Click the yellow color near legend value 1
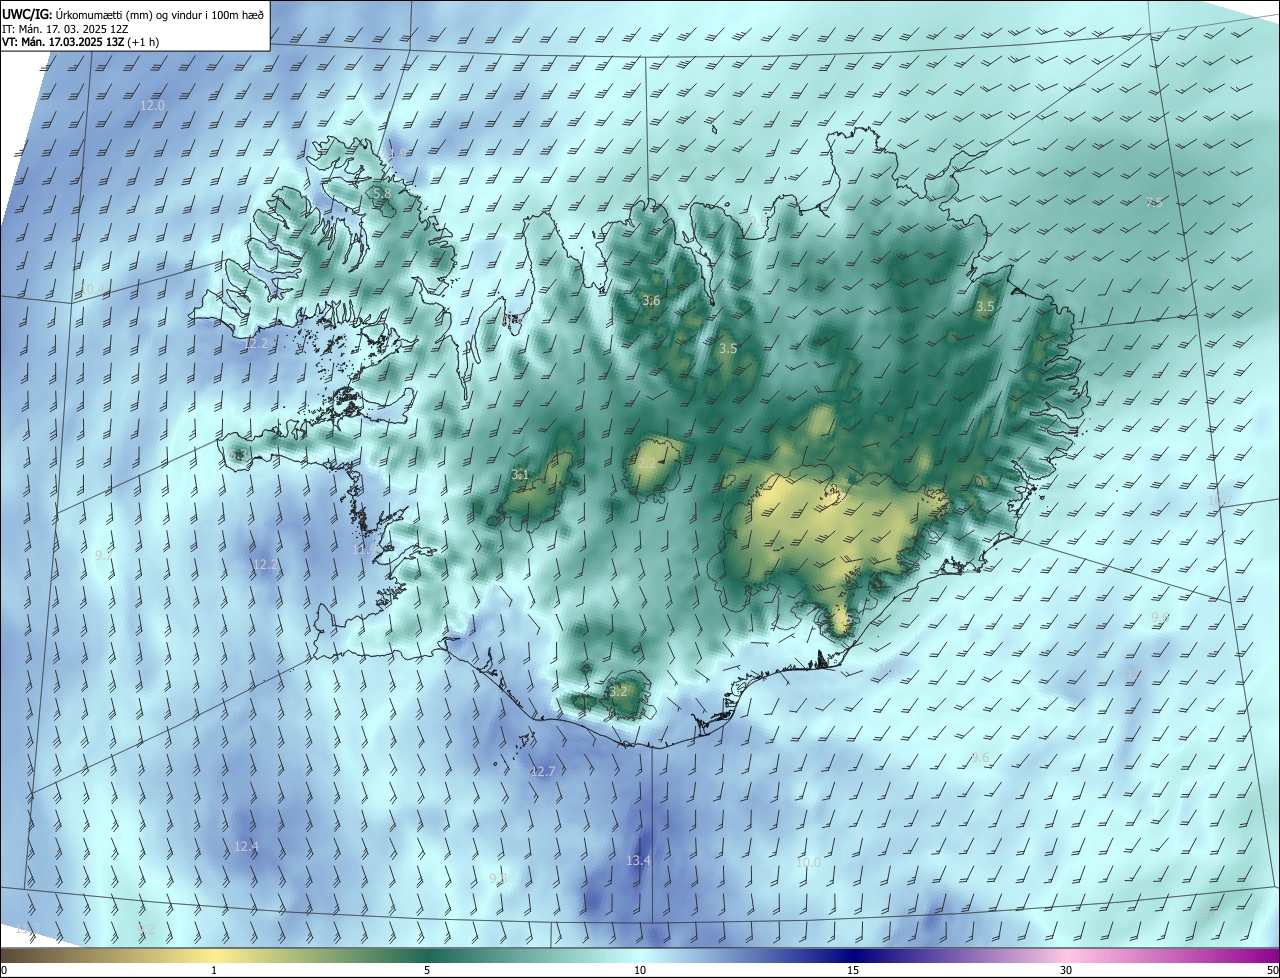 pos(214,955)
